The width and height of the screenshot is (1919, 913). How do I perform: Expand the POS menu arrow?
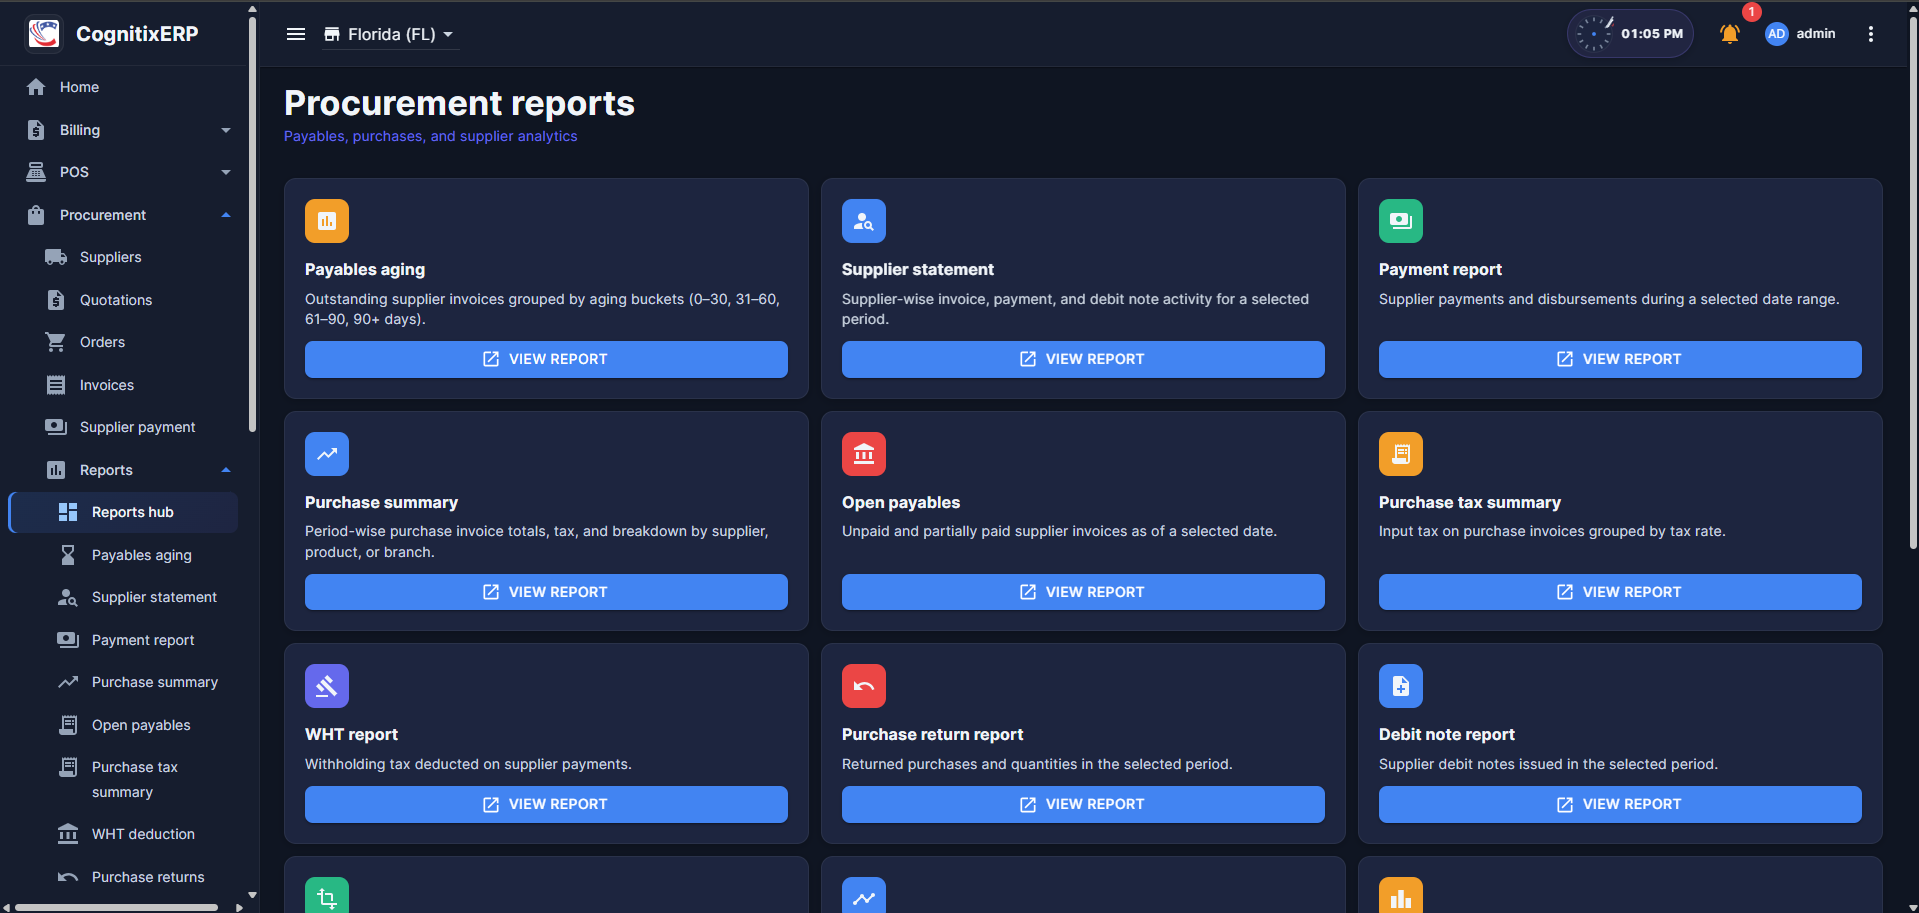pyautogui.click(x=226, y=172)
